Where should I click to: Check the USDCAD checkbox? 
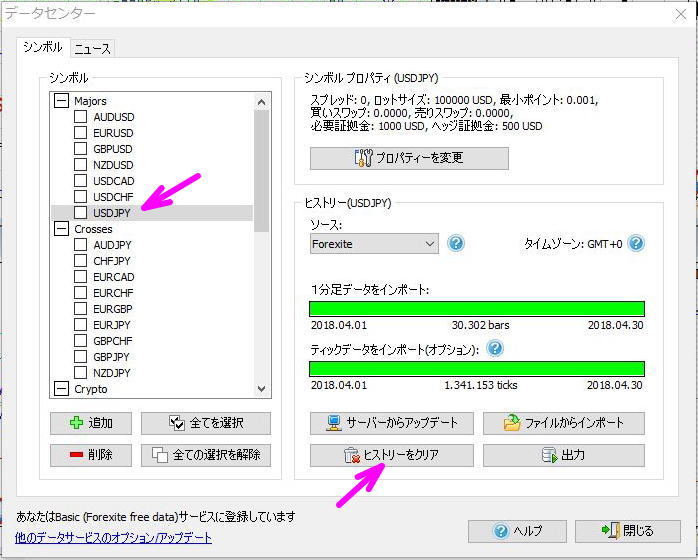[x=81, y=181]
